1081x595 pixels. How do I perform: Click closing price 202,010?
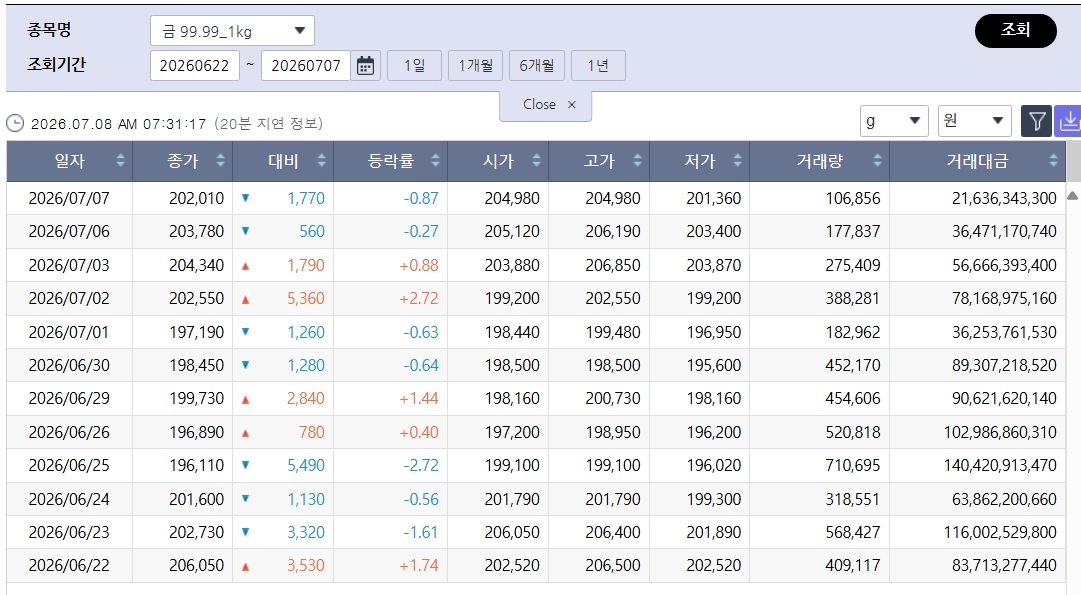[x=196, y=199]
